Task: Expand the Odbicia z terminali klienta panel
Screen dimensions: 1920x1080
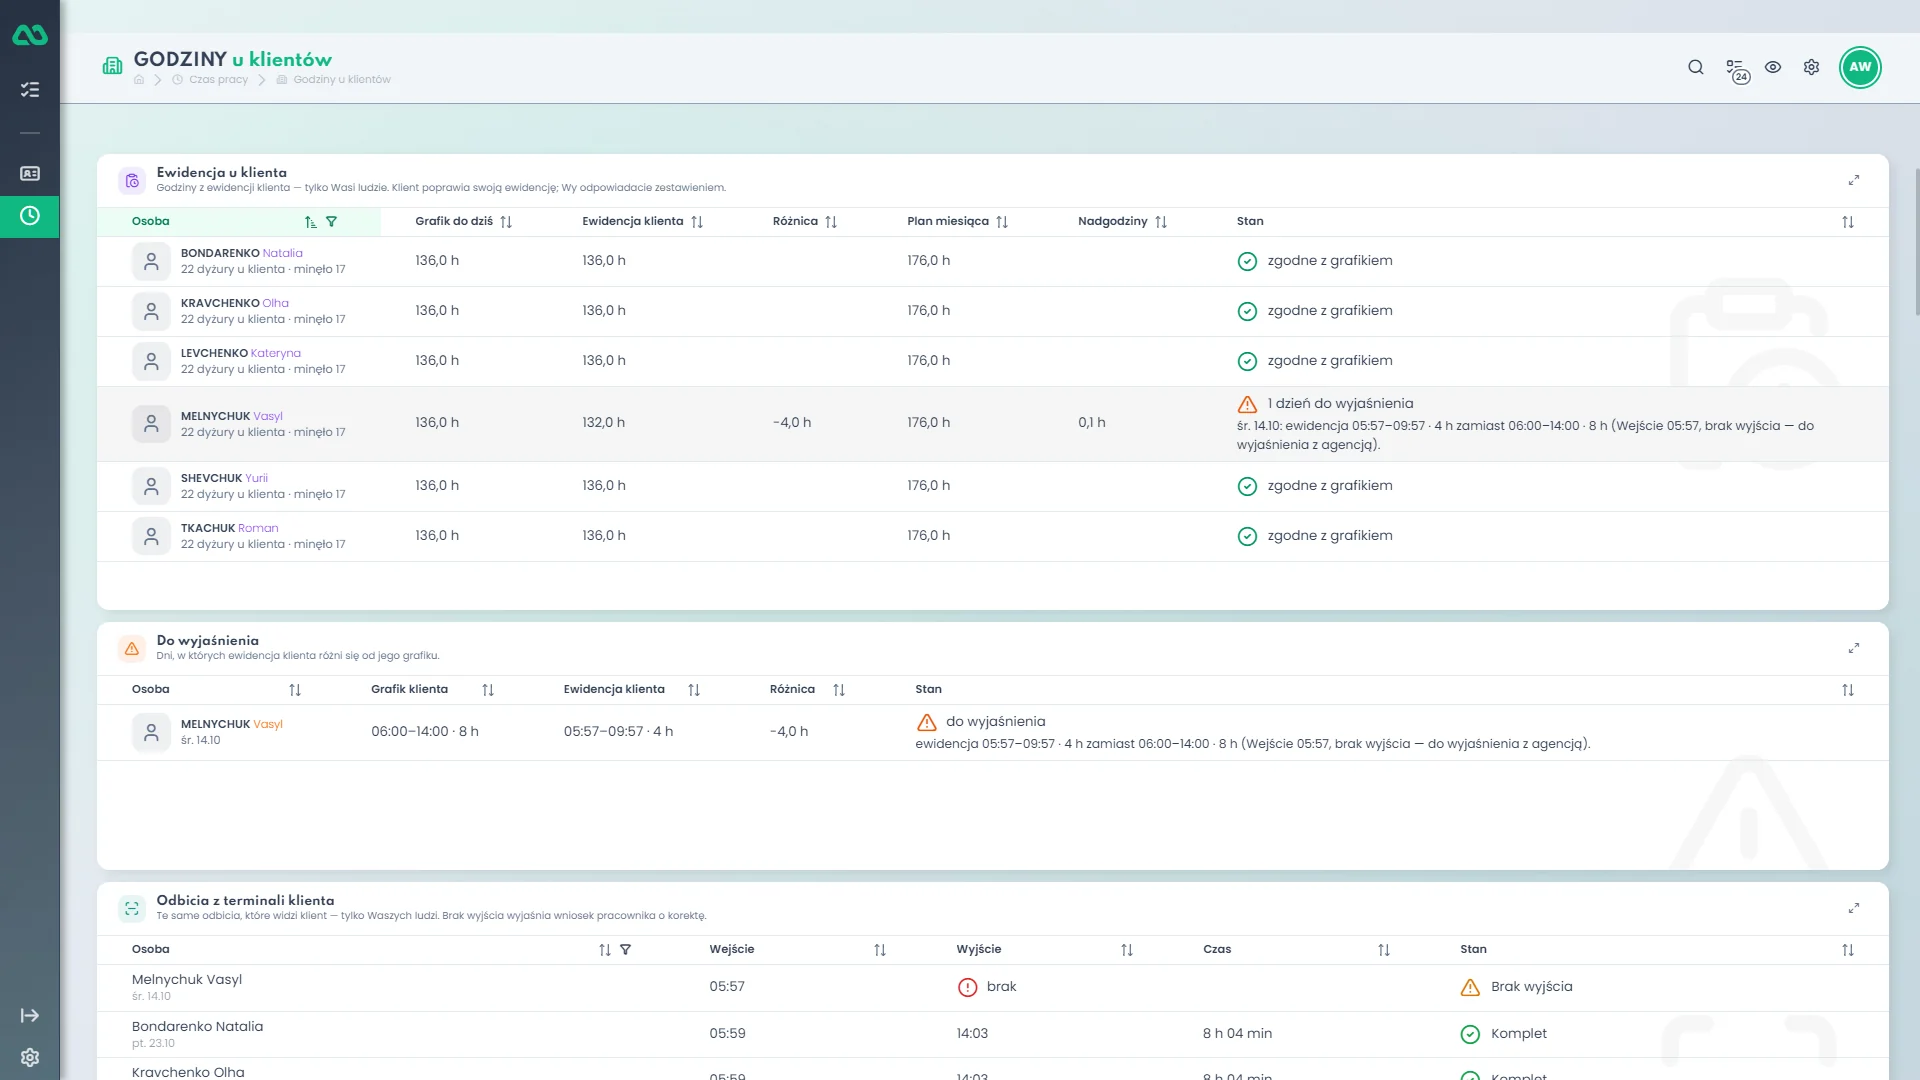Action: point(1854,908)
